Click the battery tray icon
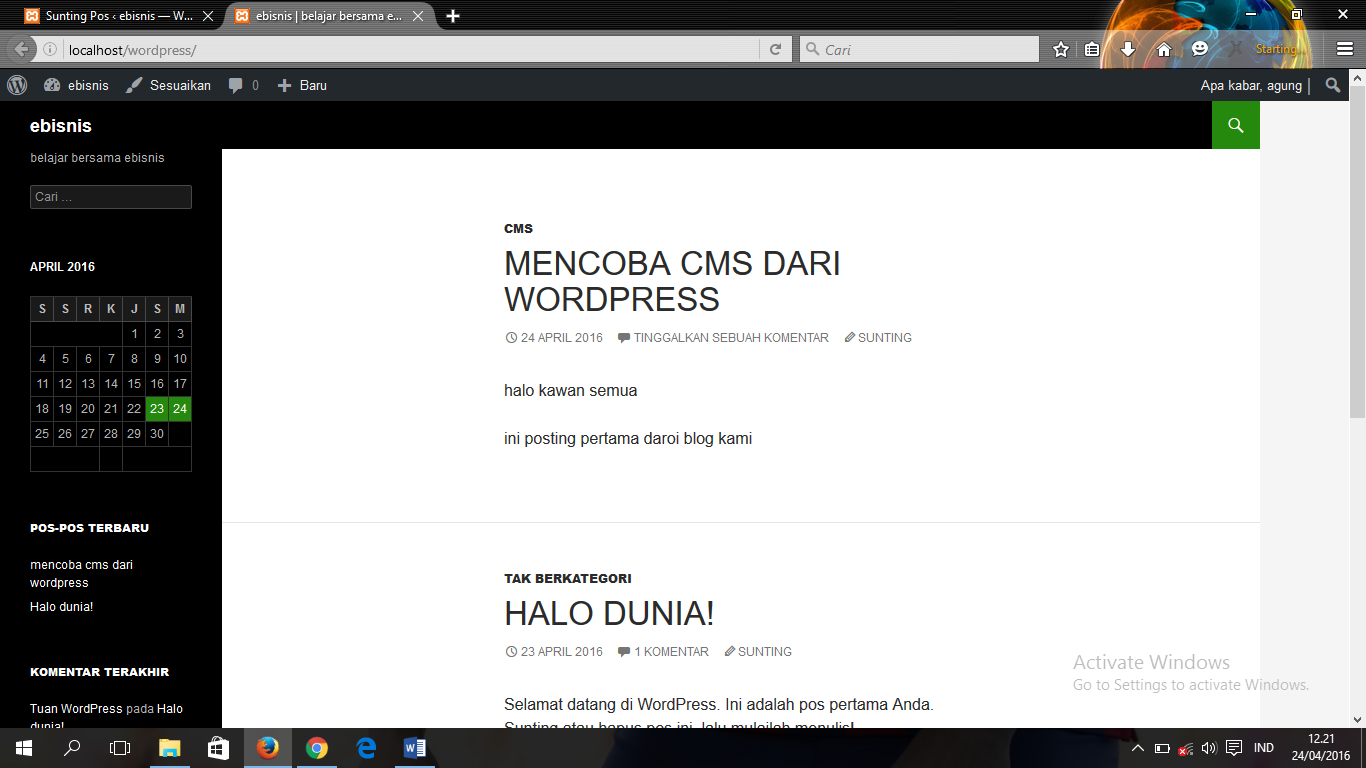Viewport: 1366px width, 768px height. click(1162, 748)
